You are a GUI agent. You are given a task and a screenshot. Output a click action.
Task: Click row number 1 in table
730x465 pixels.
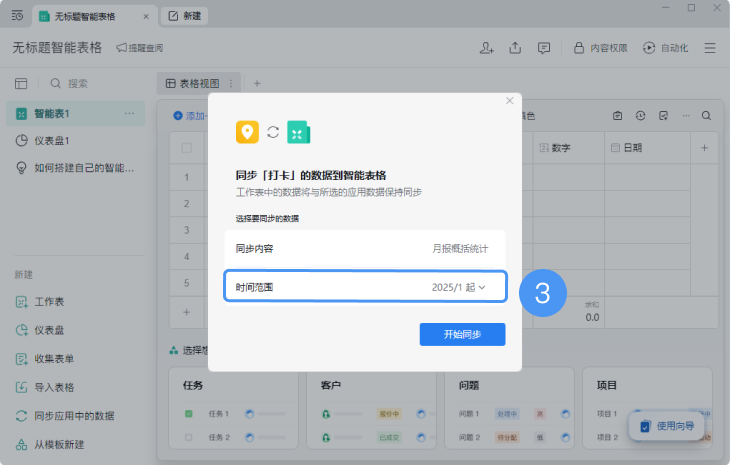187,177
